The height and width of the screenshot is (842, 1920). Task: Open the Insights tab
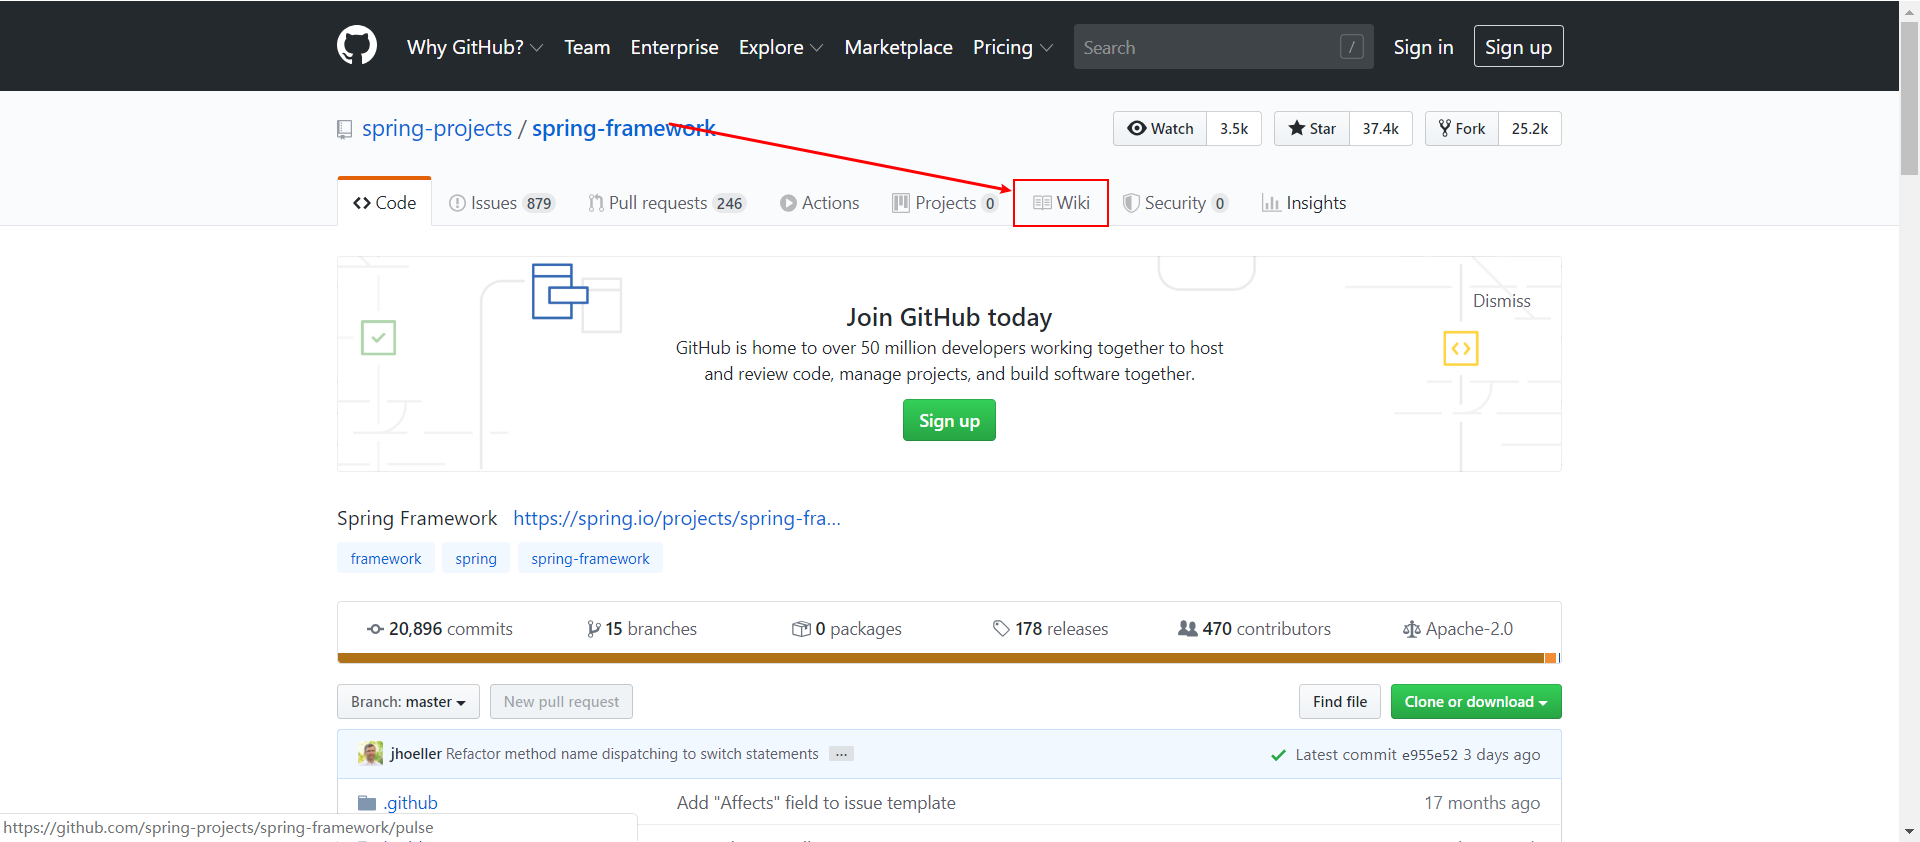coord(1304,203)
